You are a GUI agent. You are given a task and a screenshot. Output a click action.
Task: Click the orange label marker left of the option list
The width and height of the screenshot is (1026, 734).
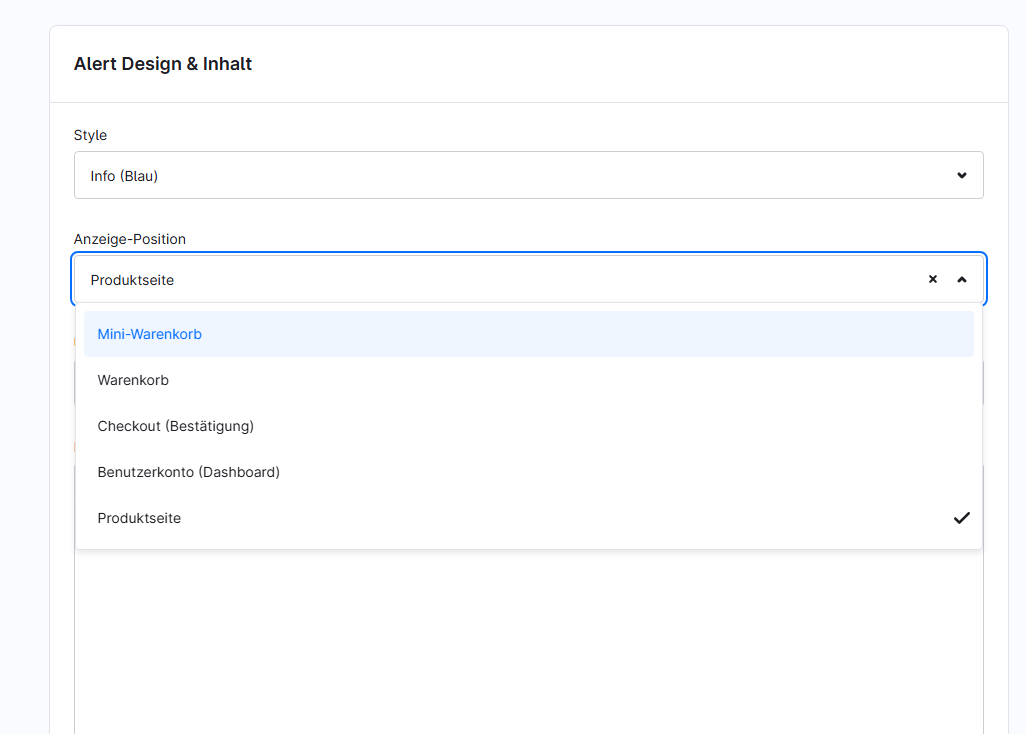click(74, 342)
